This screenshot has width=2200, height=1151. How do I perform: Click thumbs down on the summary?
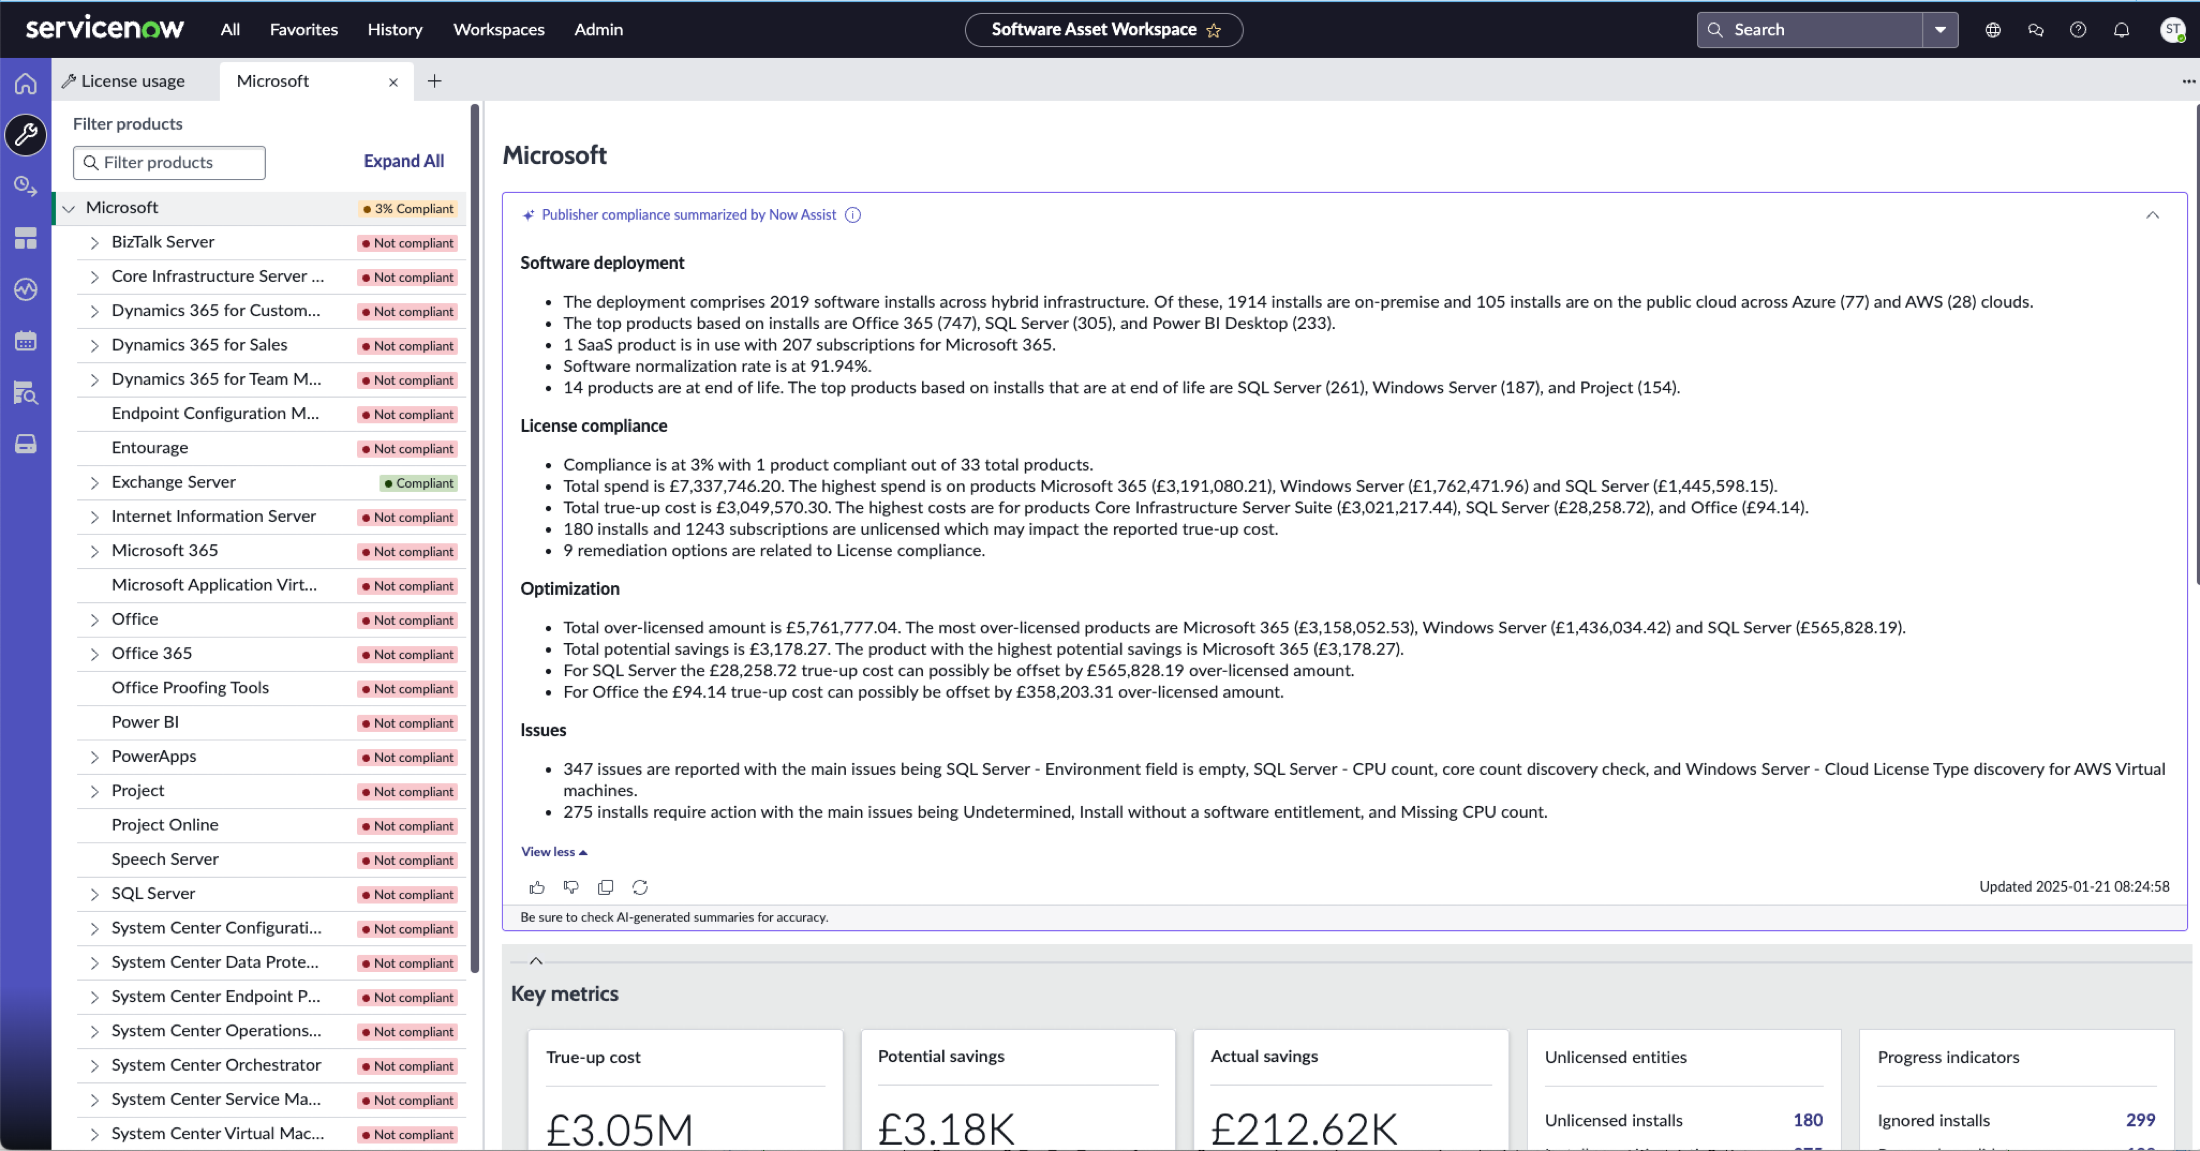(x=571, y=887)
